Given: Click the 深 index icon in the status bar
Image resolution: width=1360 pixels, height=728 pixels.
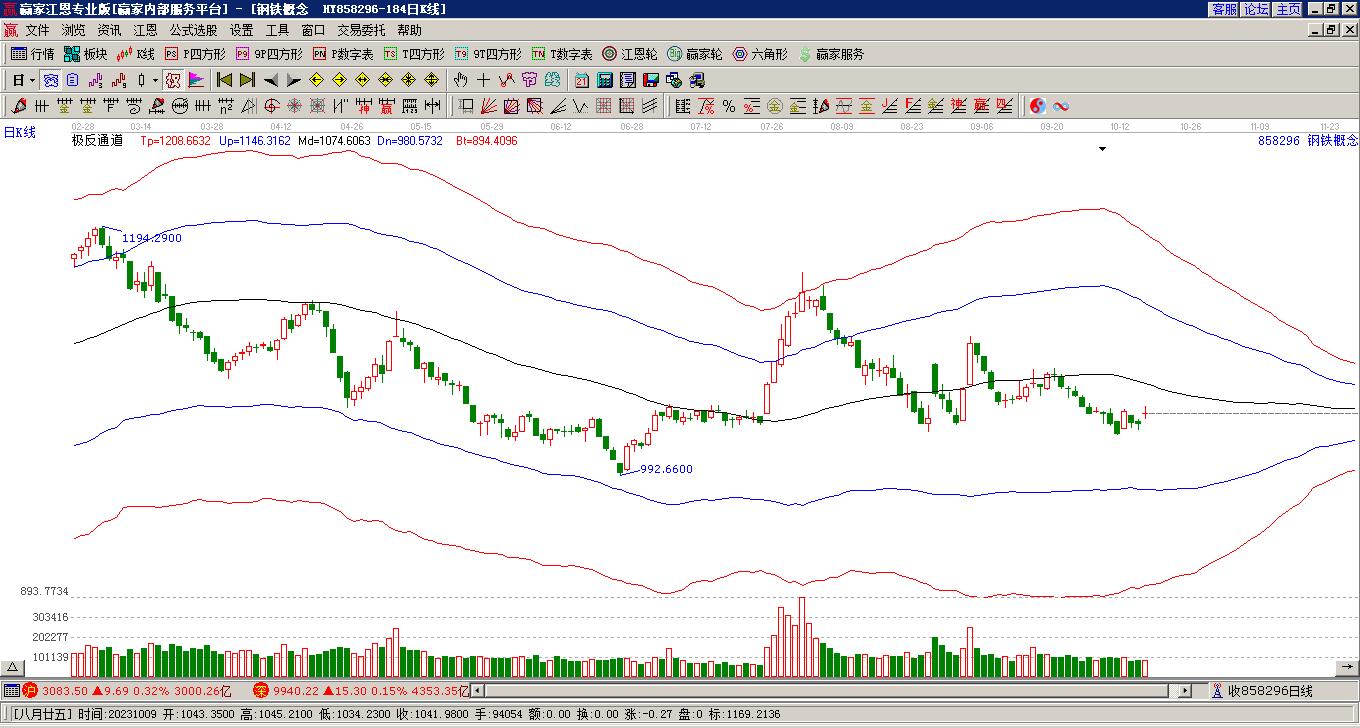Looking at the screenshot, I should 260,690.
